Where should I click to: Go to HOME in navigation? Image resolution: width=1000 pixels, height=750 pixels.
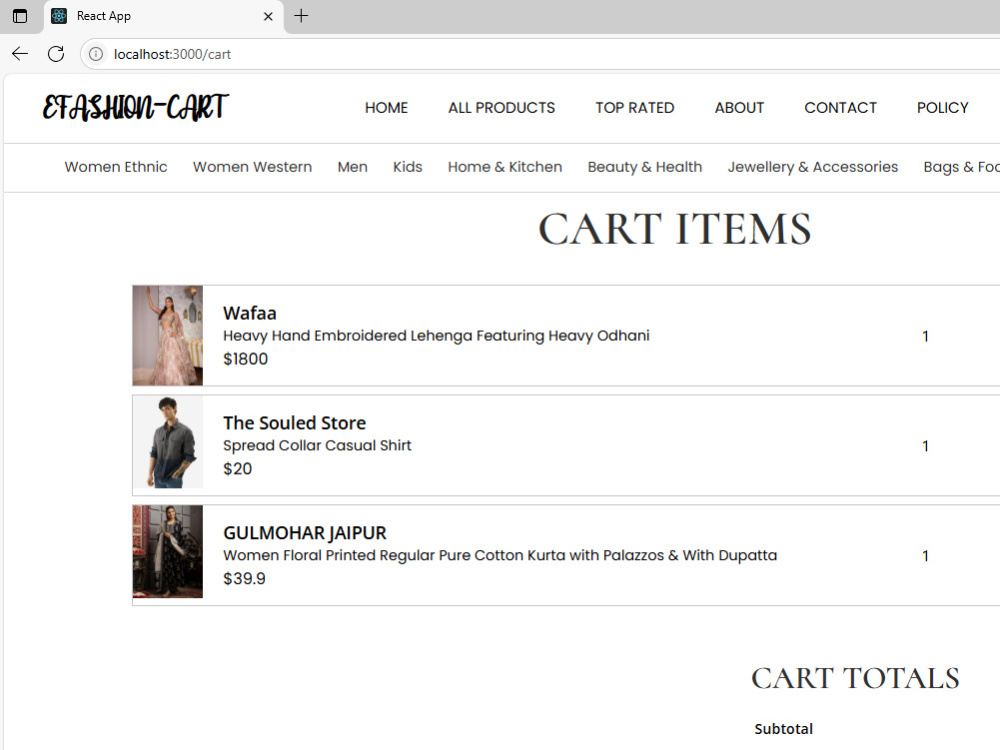tap(386, 108)
